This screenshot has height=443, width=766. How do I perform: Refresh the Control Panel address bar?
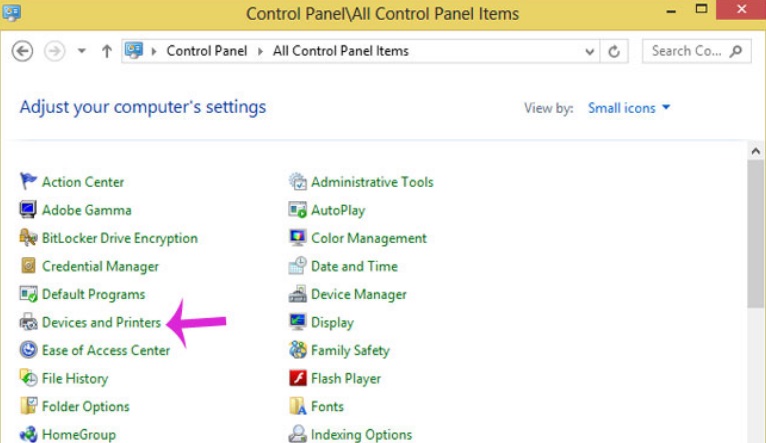[614, 51]
